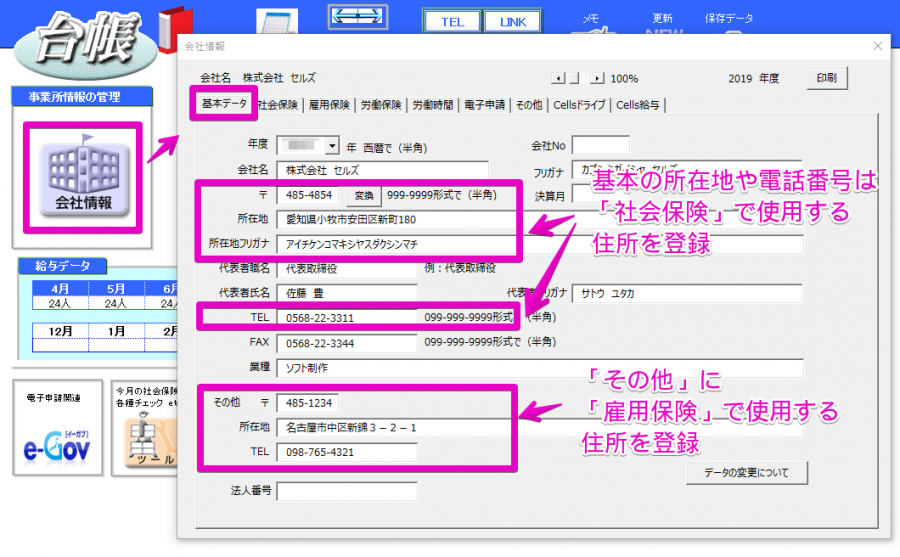Click その他 TEL field 098-765-4321
The height and width of the screenshot is (557, 900).
[x=347, y=452]
